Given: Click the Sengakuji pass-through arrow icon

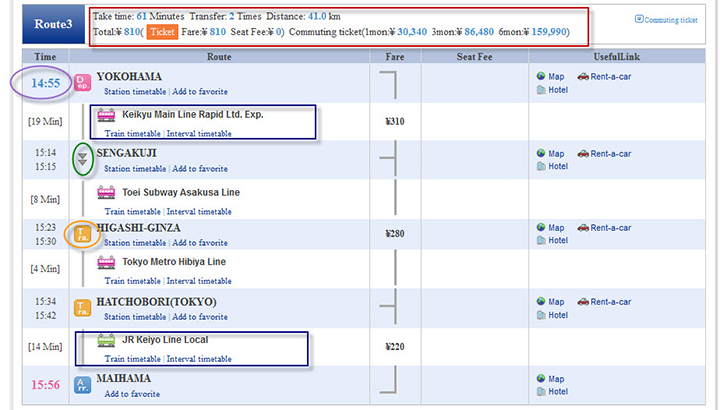Looking at the screenshot, I should [x=83, y=159].
